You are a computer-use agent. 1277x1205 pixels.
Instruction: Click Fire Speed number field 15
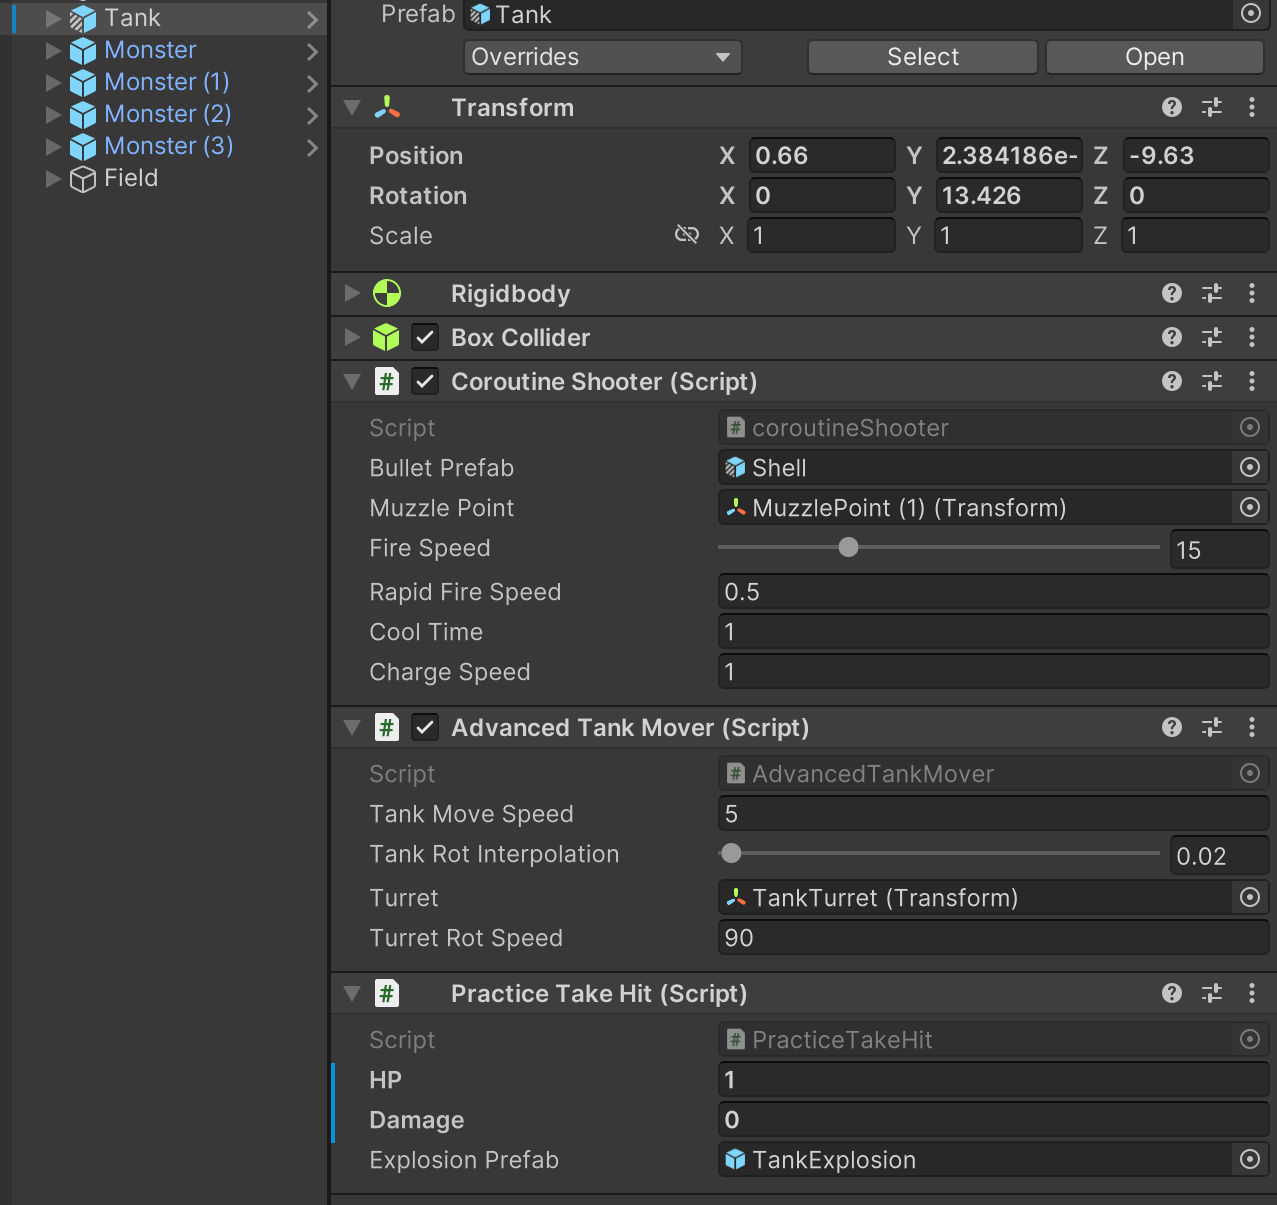point(1219,549)
